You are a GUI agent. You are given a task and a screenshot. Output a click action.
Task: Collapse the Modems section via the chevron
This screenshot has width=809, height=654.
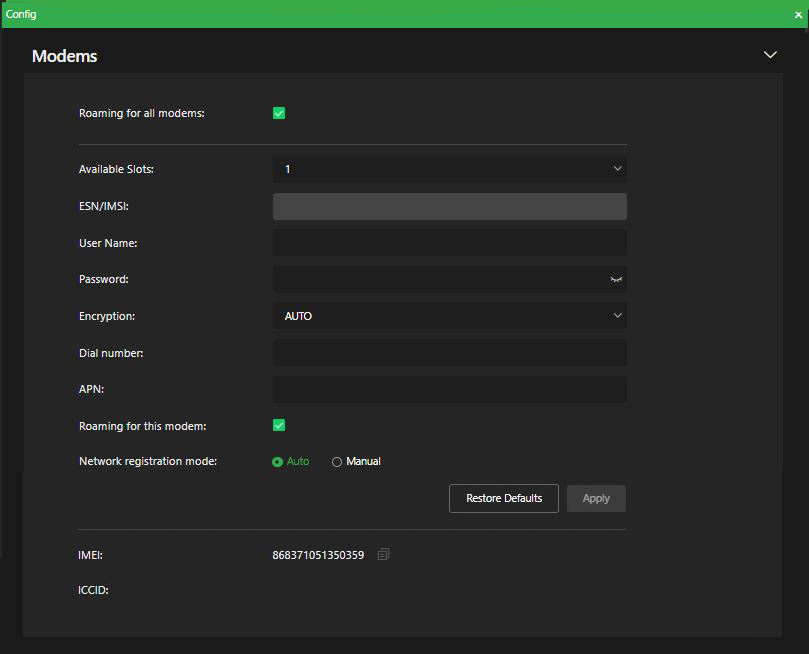coord(770,55)
